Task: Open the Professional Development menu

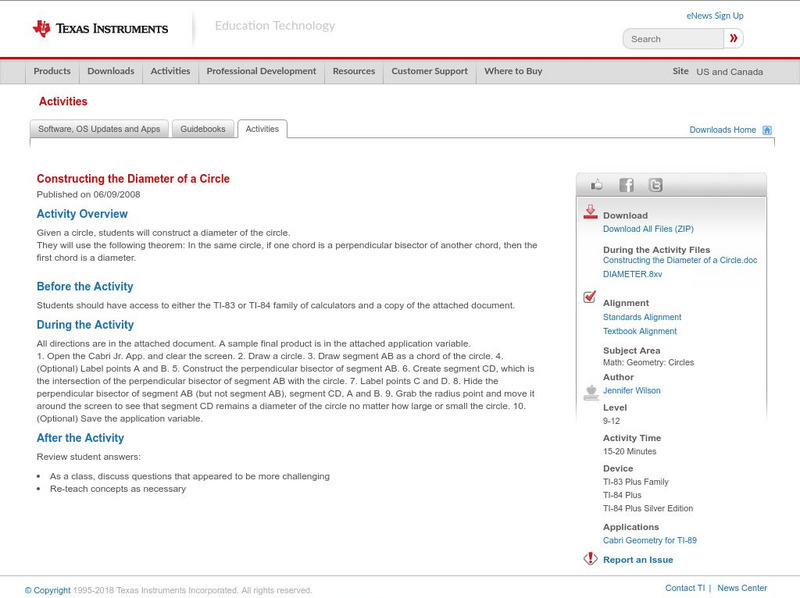Action: click(x=261, y=71)
